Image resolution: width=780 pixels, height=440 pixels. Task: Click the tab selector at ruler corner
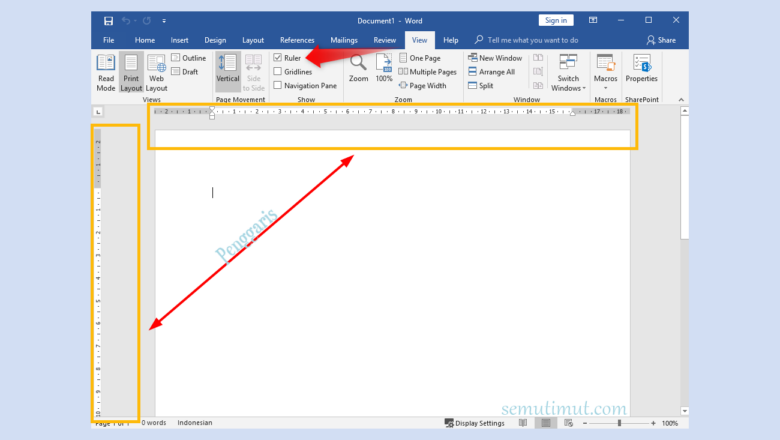(x=98, y=112)
